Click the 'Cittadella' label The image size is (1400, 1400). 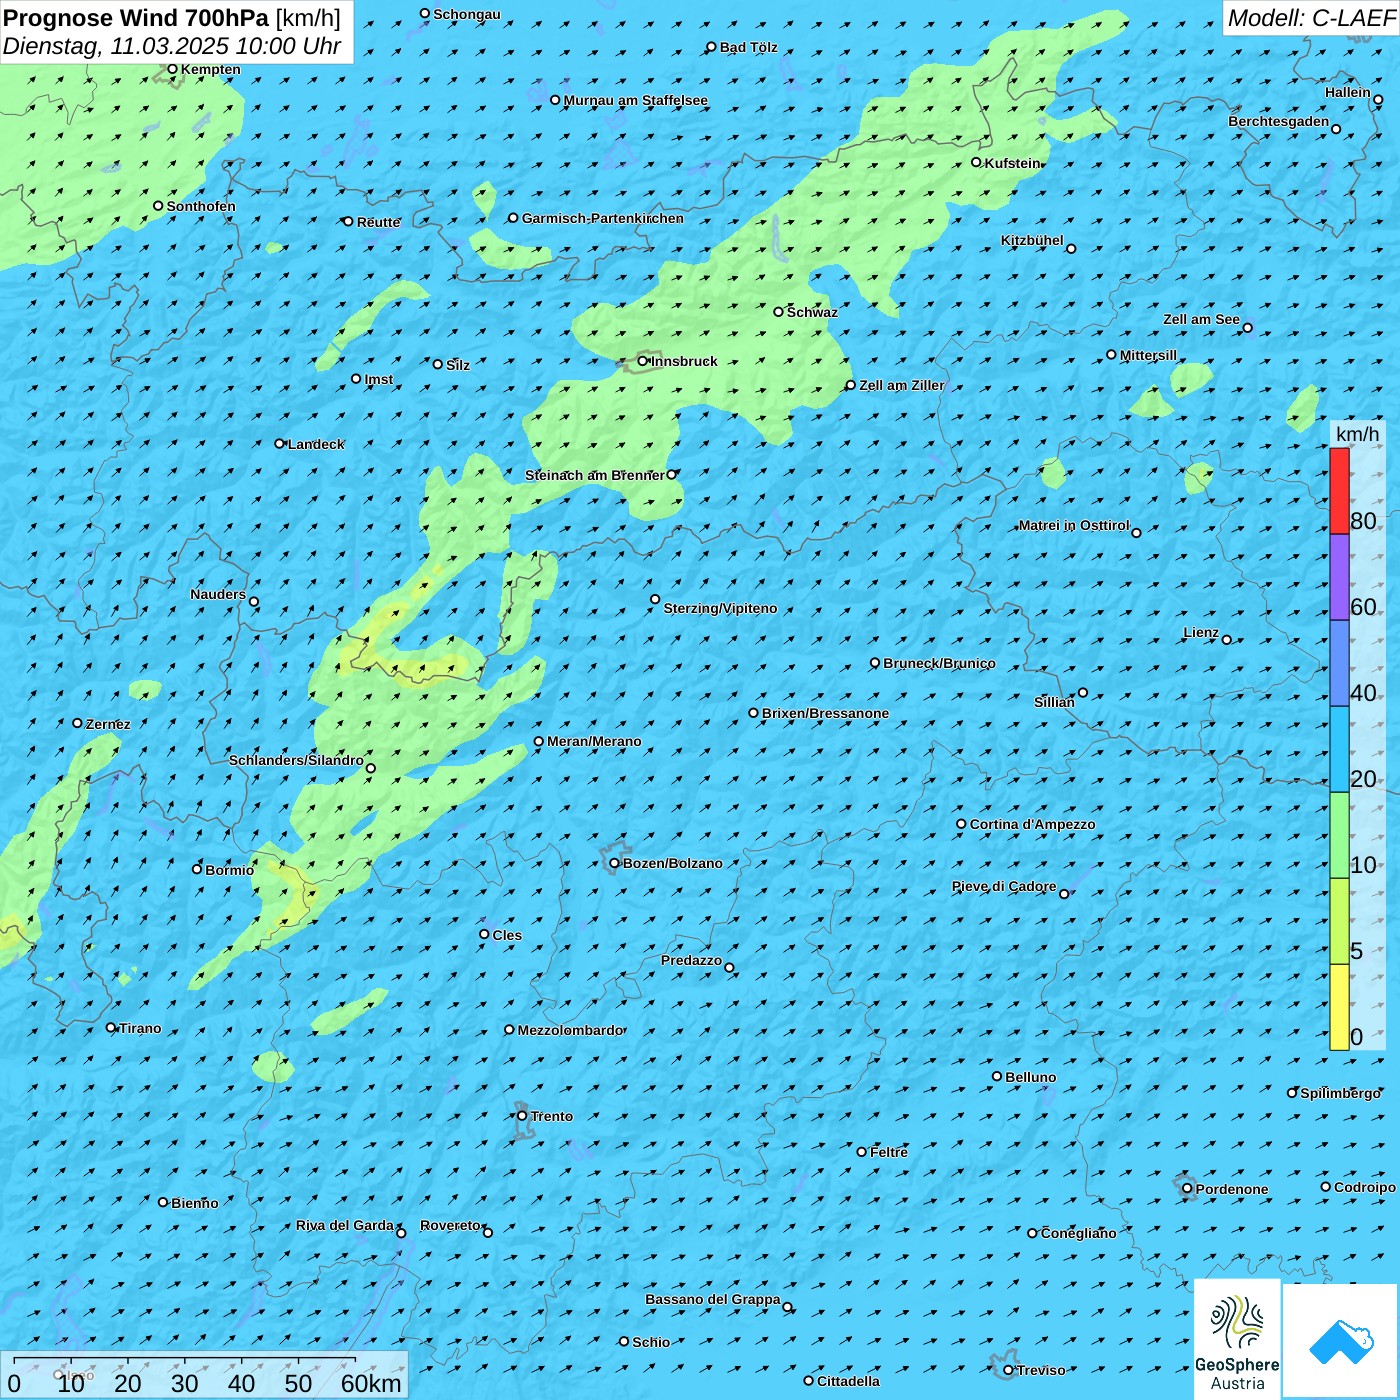click(x=848, y=1381)
